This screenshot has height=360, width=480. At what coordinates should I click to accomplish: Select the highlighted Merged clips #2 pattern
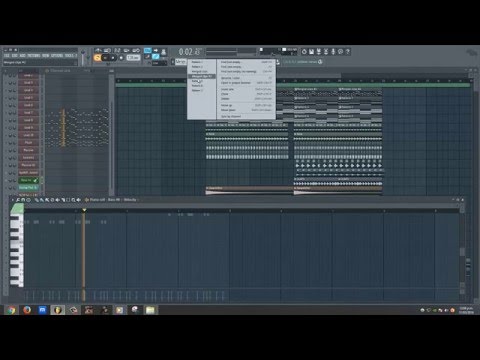pyautogui.click(x=202, y=76)
